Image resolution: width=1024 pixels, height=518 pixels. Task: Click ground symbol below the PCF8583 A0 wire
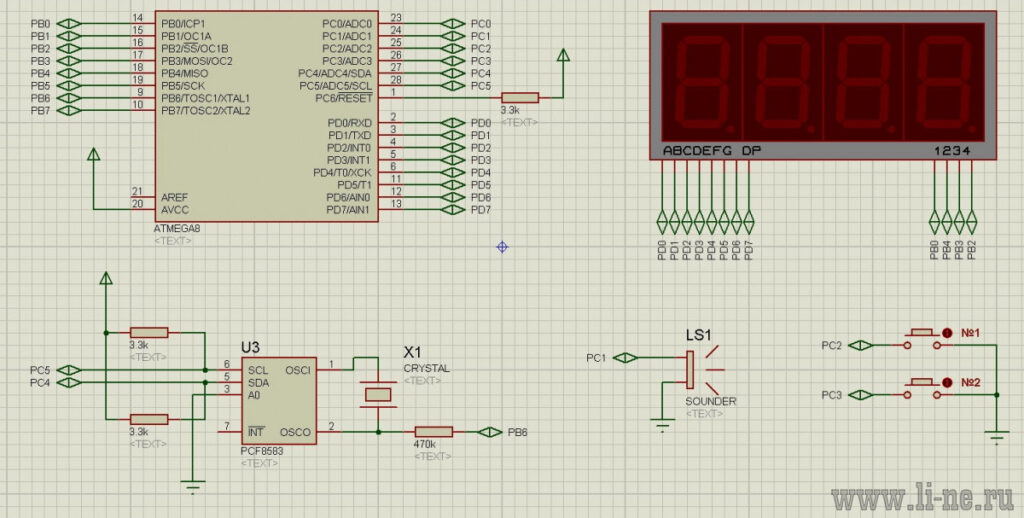point(193,487)
